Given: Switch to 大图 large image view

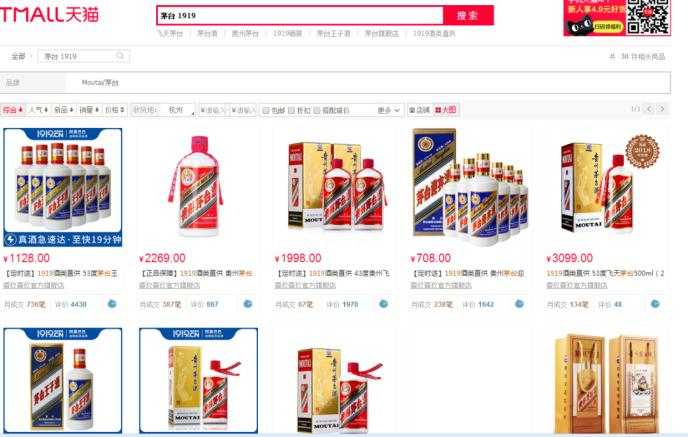Looking at the screenshot, I should pyautogui.click(x=446, y=110).
